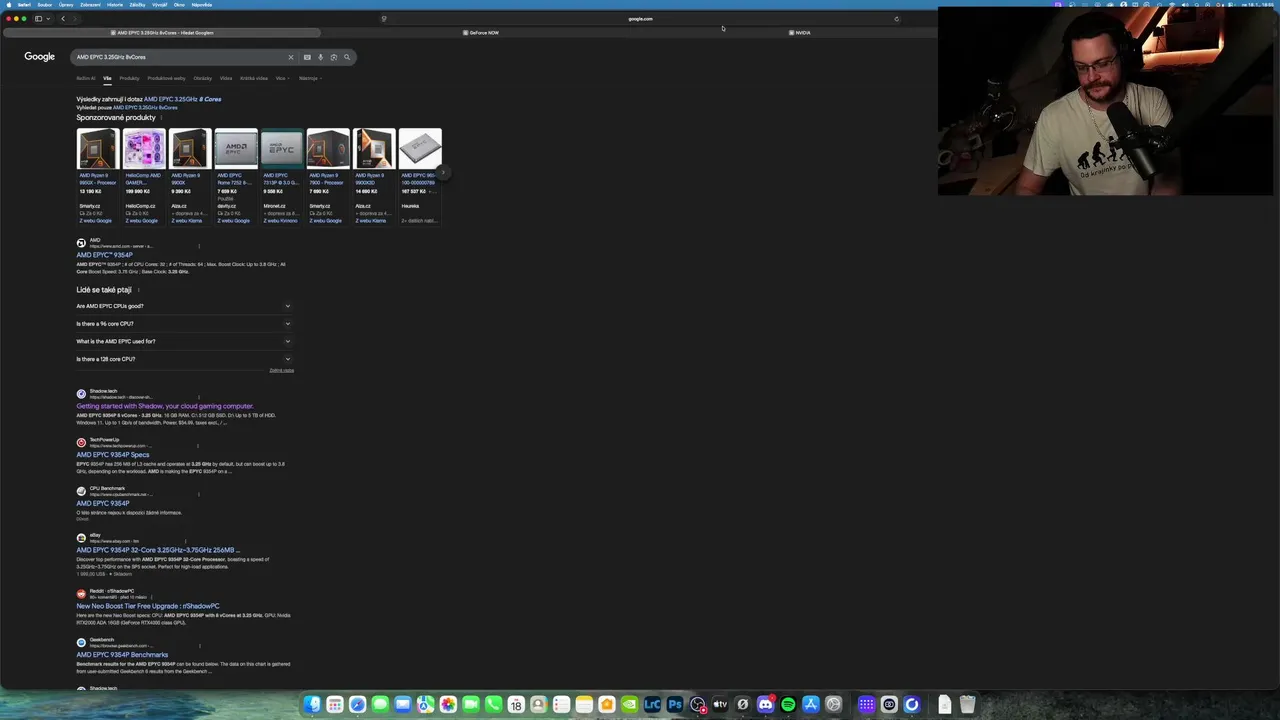Viewport: 1280px width, 720px height.
Task: Expand 'Is there a 96 core CPU?' question
Action: coord(185,324)
